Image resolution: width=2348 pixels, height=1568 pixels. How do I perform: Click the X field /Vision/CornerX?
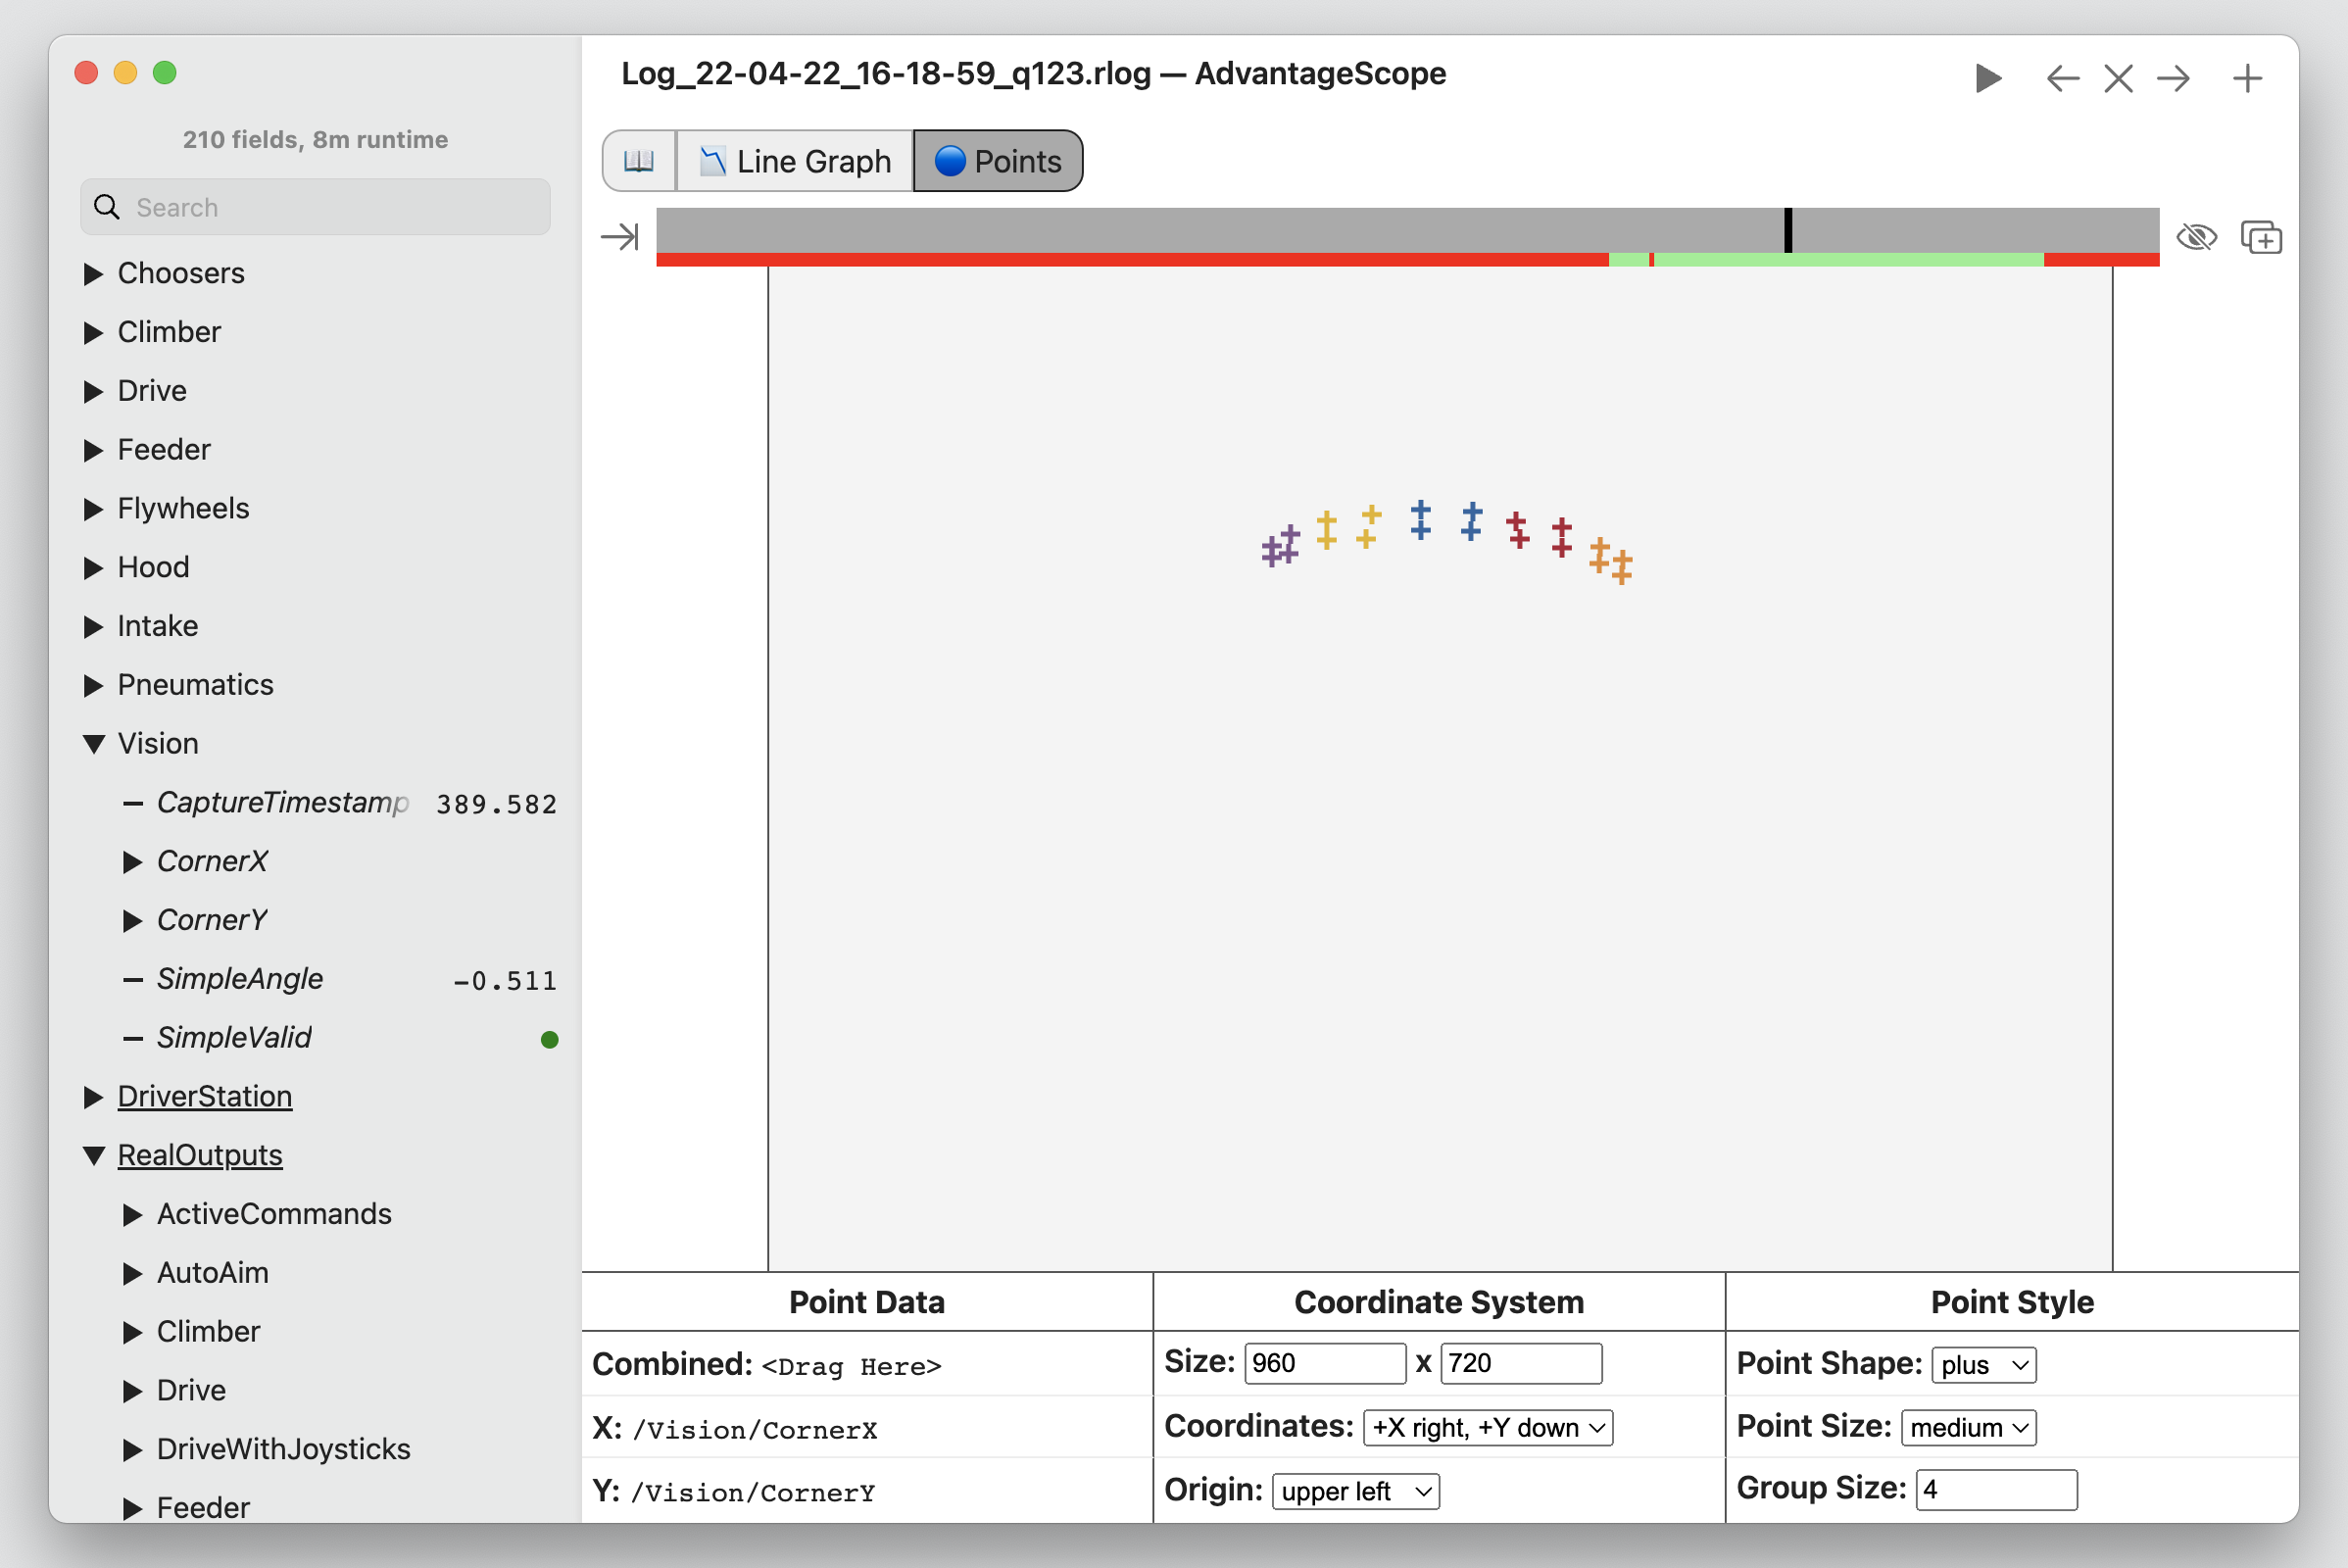pos(755,1430)
